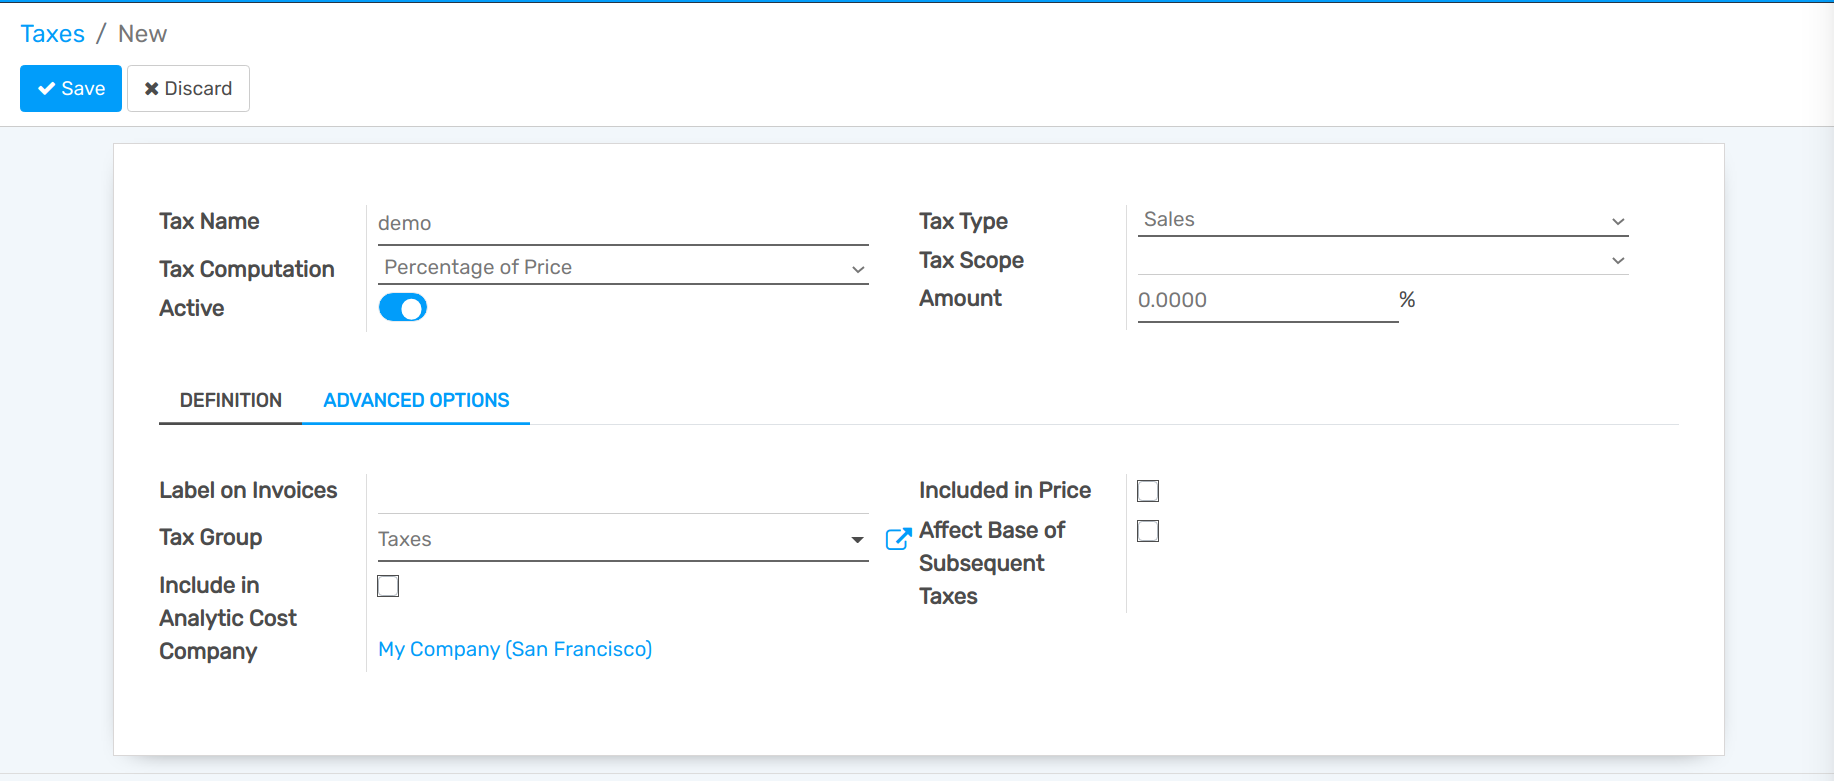Screen dimensions: 1834x781
Task: Open My Company (San Francisco) link
Action: click(515, 650)
